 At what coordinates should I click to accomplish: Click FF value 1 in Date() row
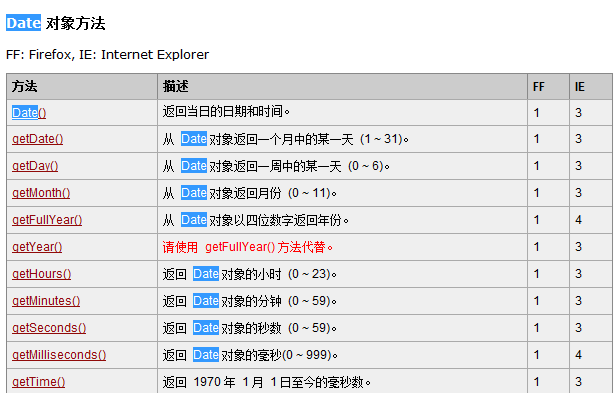click(536, 113)
